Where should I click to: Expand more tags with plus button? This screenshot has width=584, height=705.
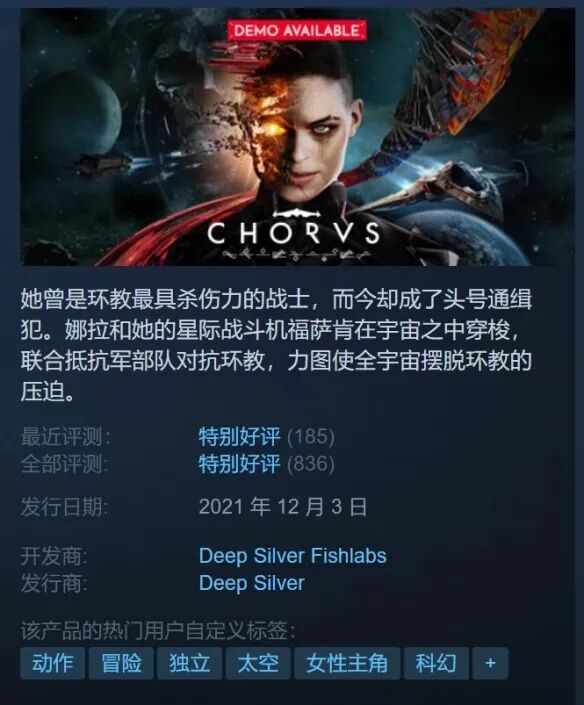[490, 663]
